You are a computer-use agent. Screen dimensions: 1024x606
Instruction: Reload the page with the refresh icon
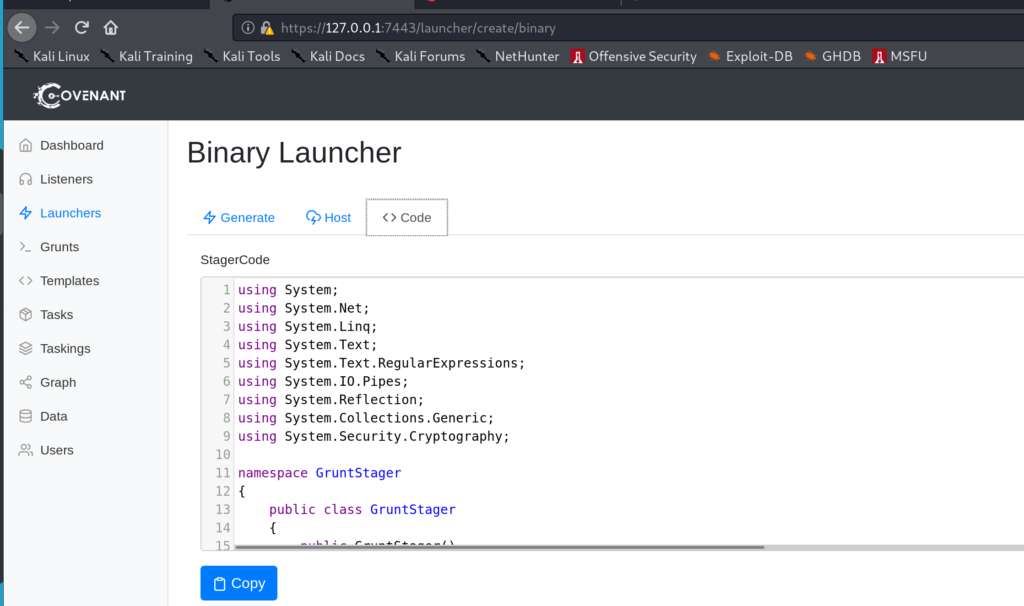82,27
